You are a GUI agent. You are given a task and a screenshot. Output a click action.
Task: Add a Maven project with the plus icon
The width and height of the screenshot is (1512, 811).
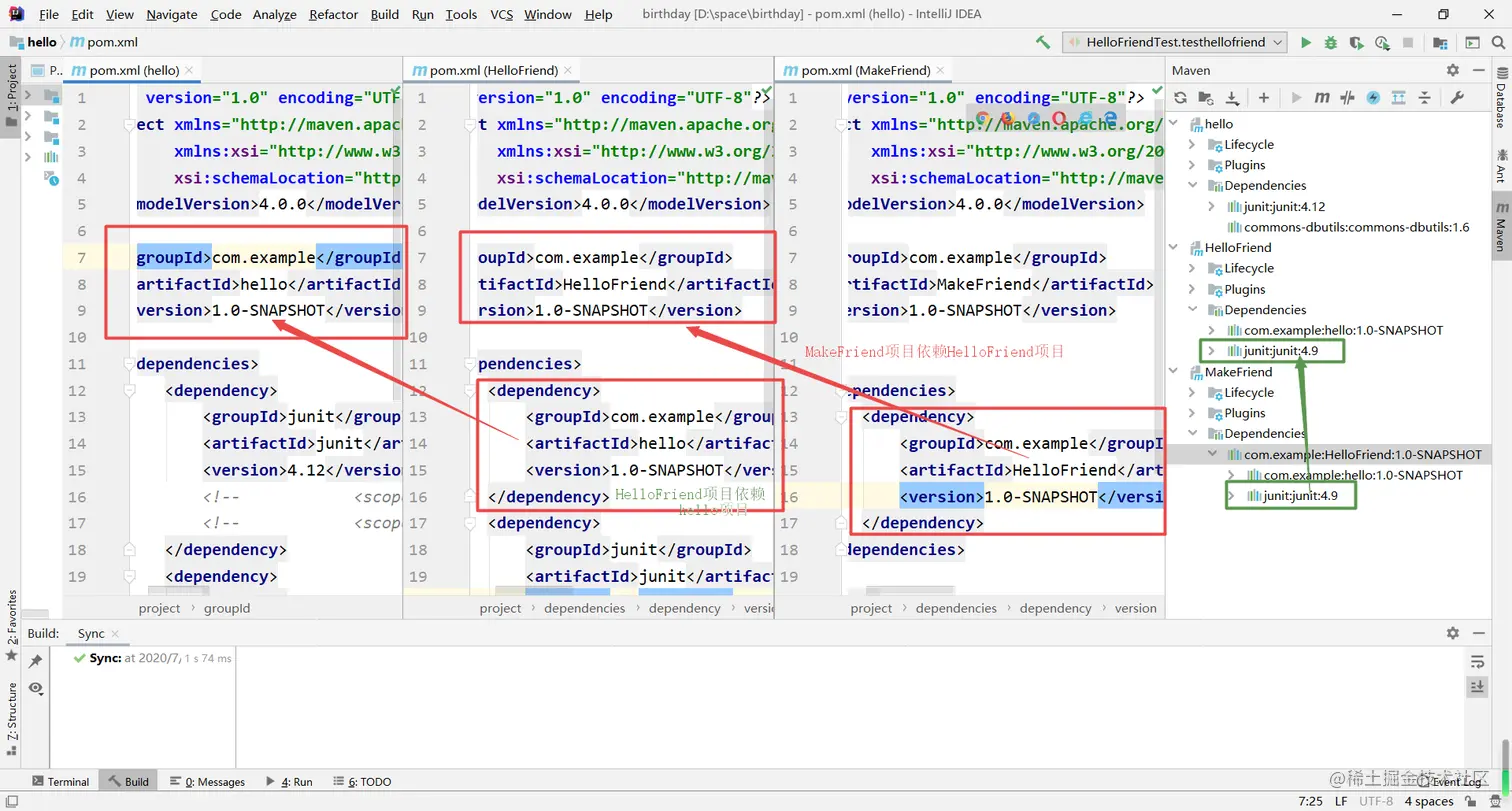pyautogui.click(x=1264, y=98)
